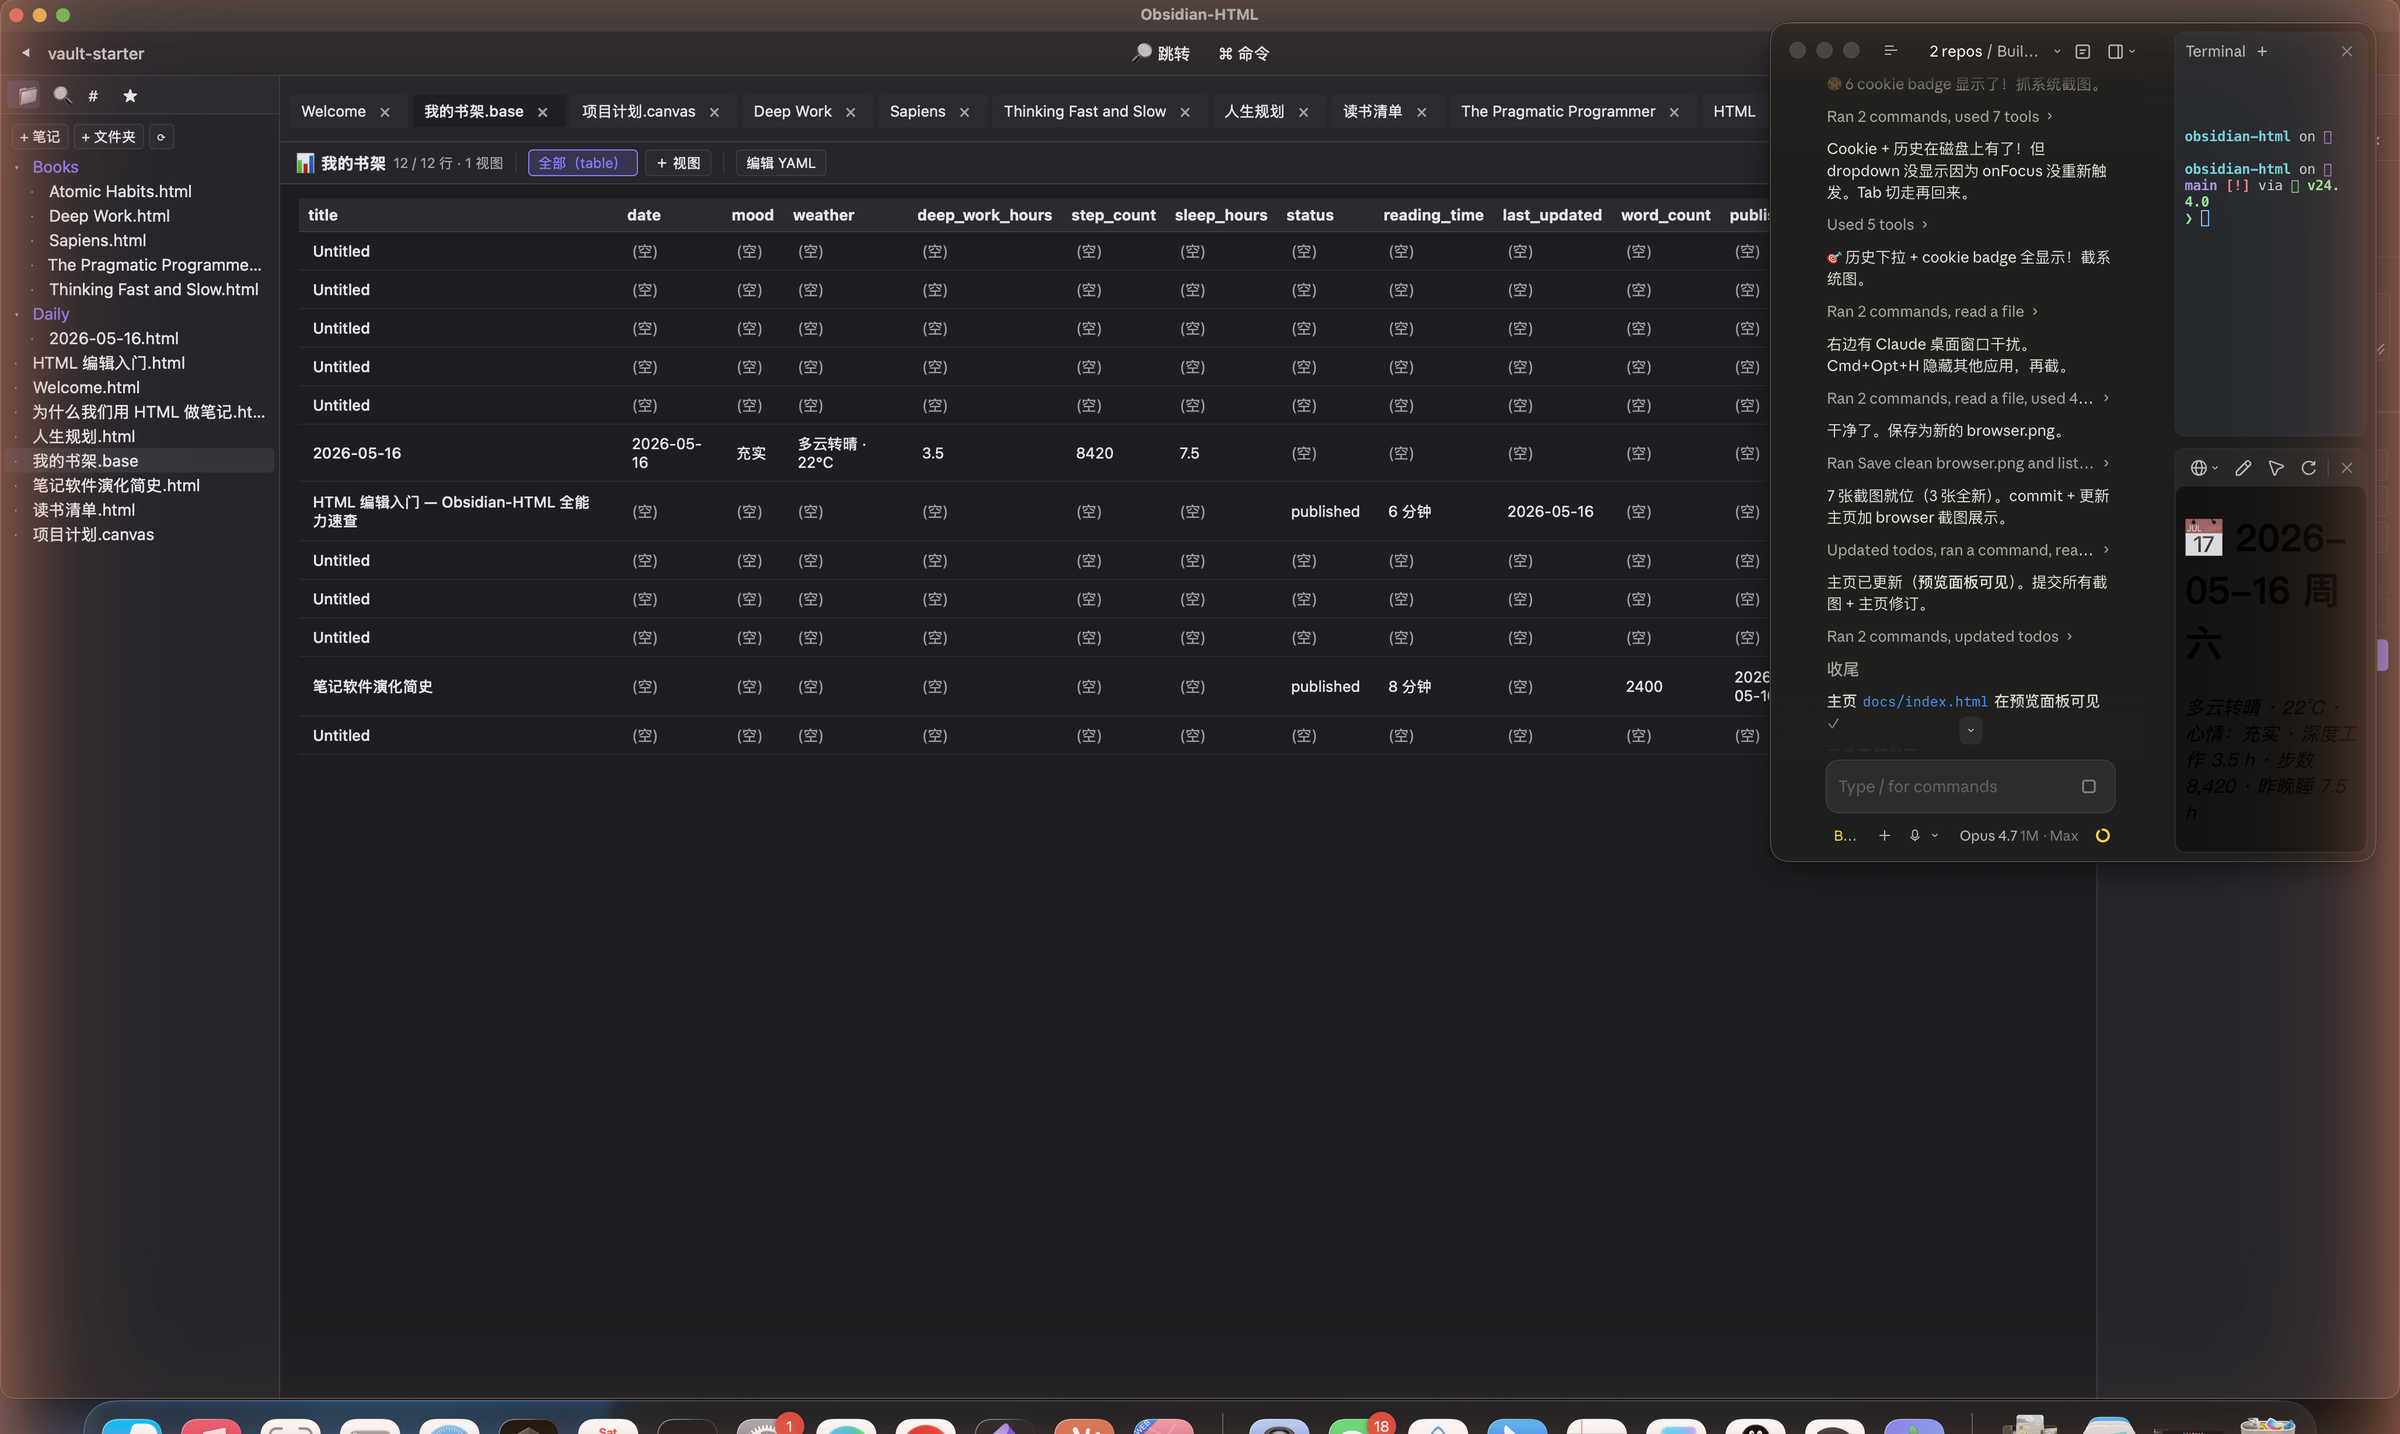Select the 全部 (table) view button
Viewport: 2400px width, 1434px height.
coord(582,163)
